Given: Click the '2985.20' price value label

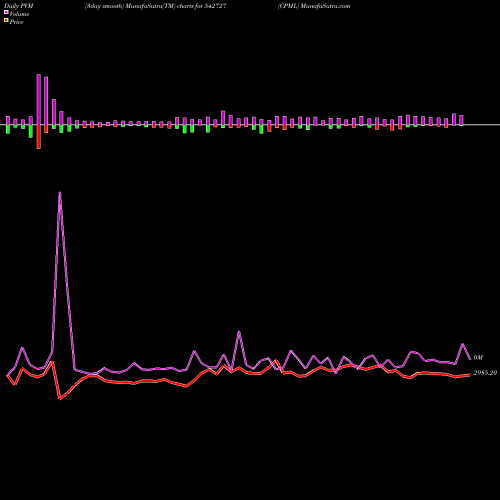Looking at the screenshot, I should 485,373.
